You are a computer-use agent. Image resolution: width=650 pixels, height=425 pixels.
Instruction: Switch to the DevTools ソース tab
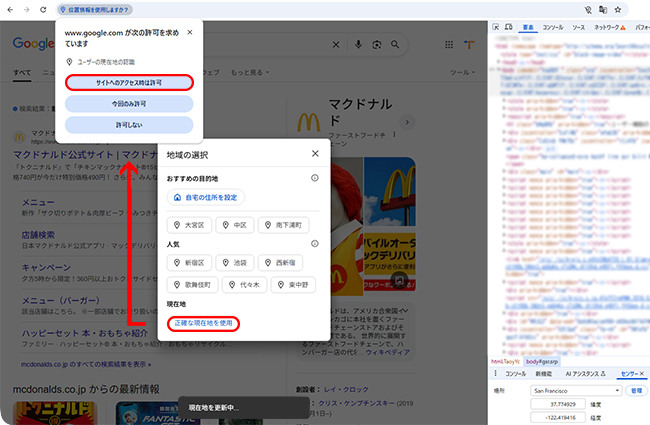pyautogui.click(x=578, y=27)
